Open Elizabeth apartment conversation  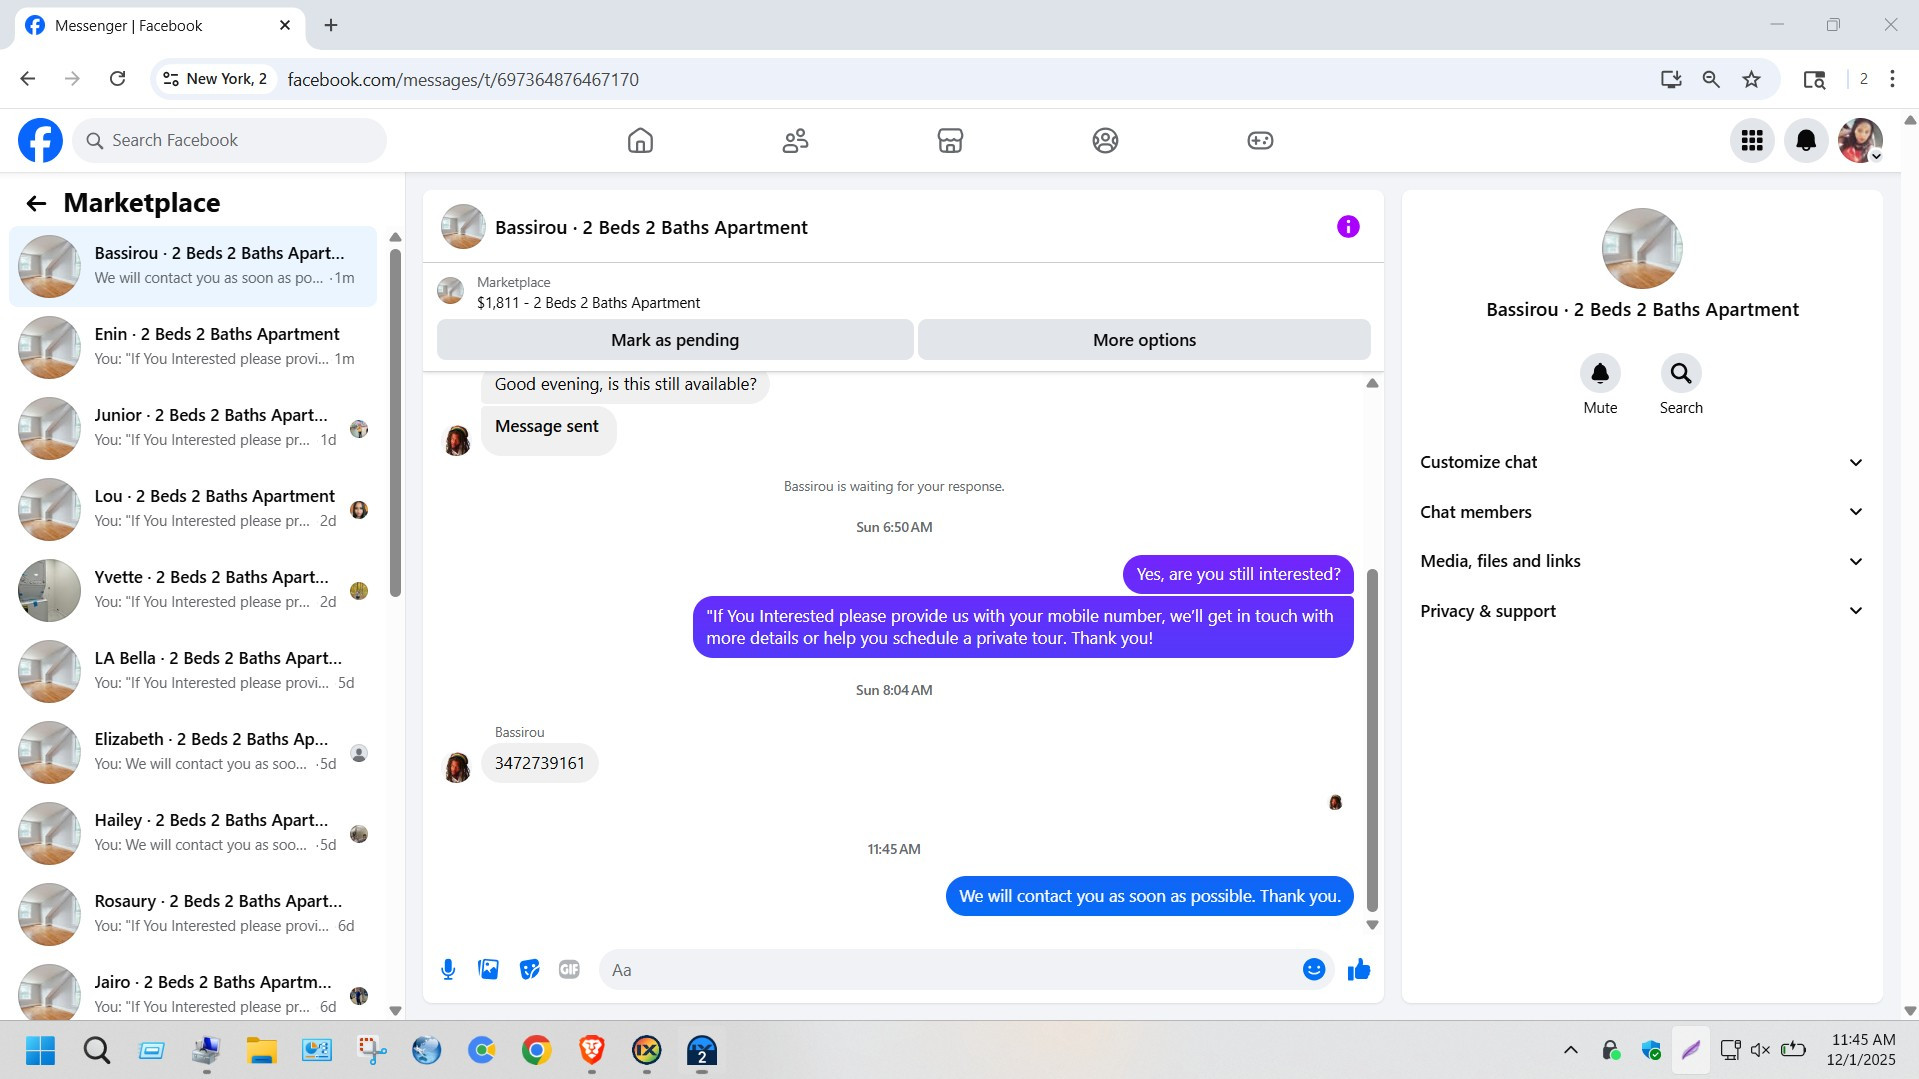click(x=193, y=752)
